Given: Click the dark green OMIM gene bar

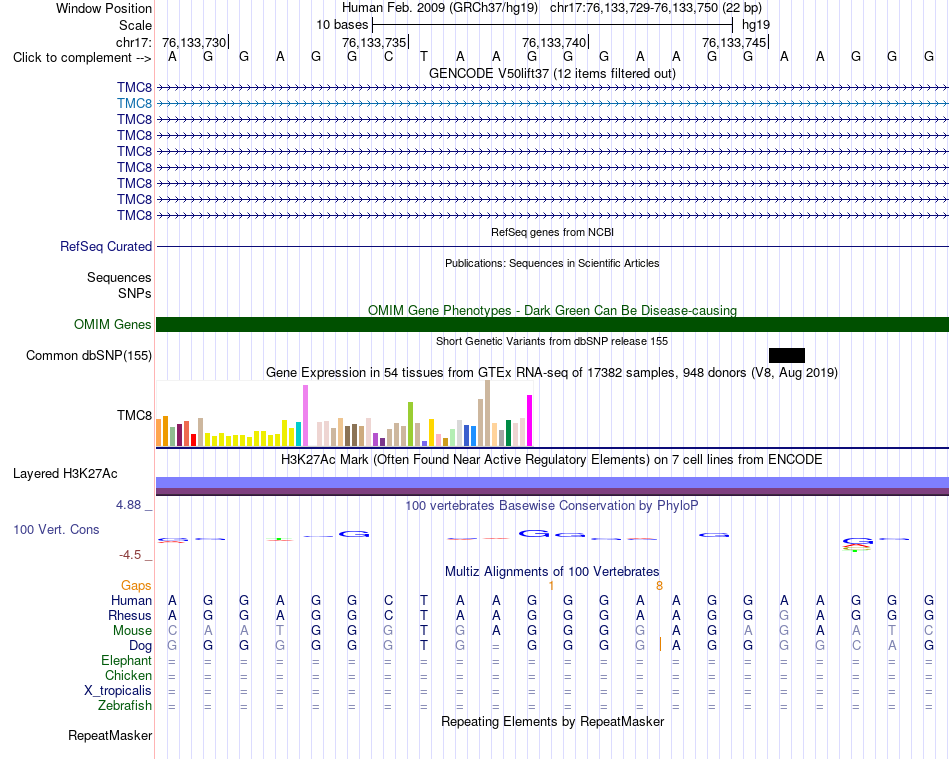Looking at the screenshot, I should pos(552,325).
